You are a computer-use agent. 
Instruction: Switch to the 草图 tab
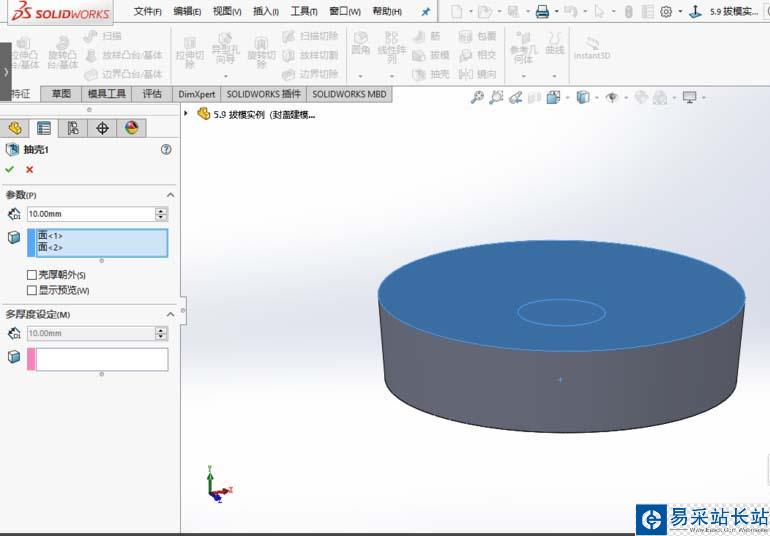pyautogui.click(x=61, y=94)
